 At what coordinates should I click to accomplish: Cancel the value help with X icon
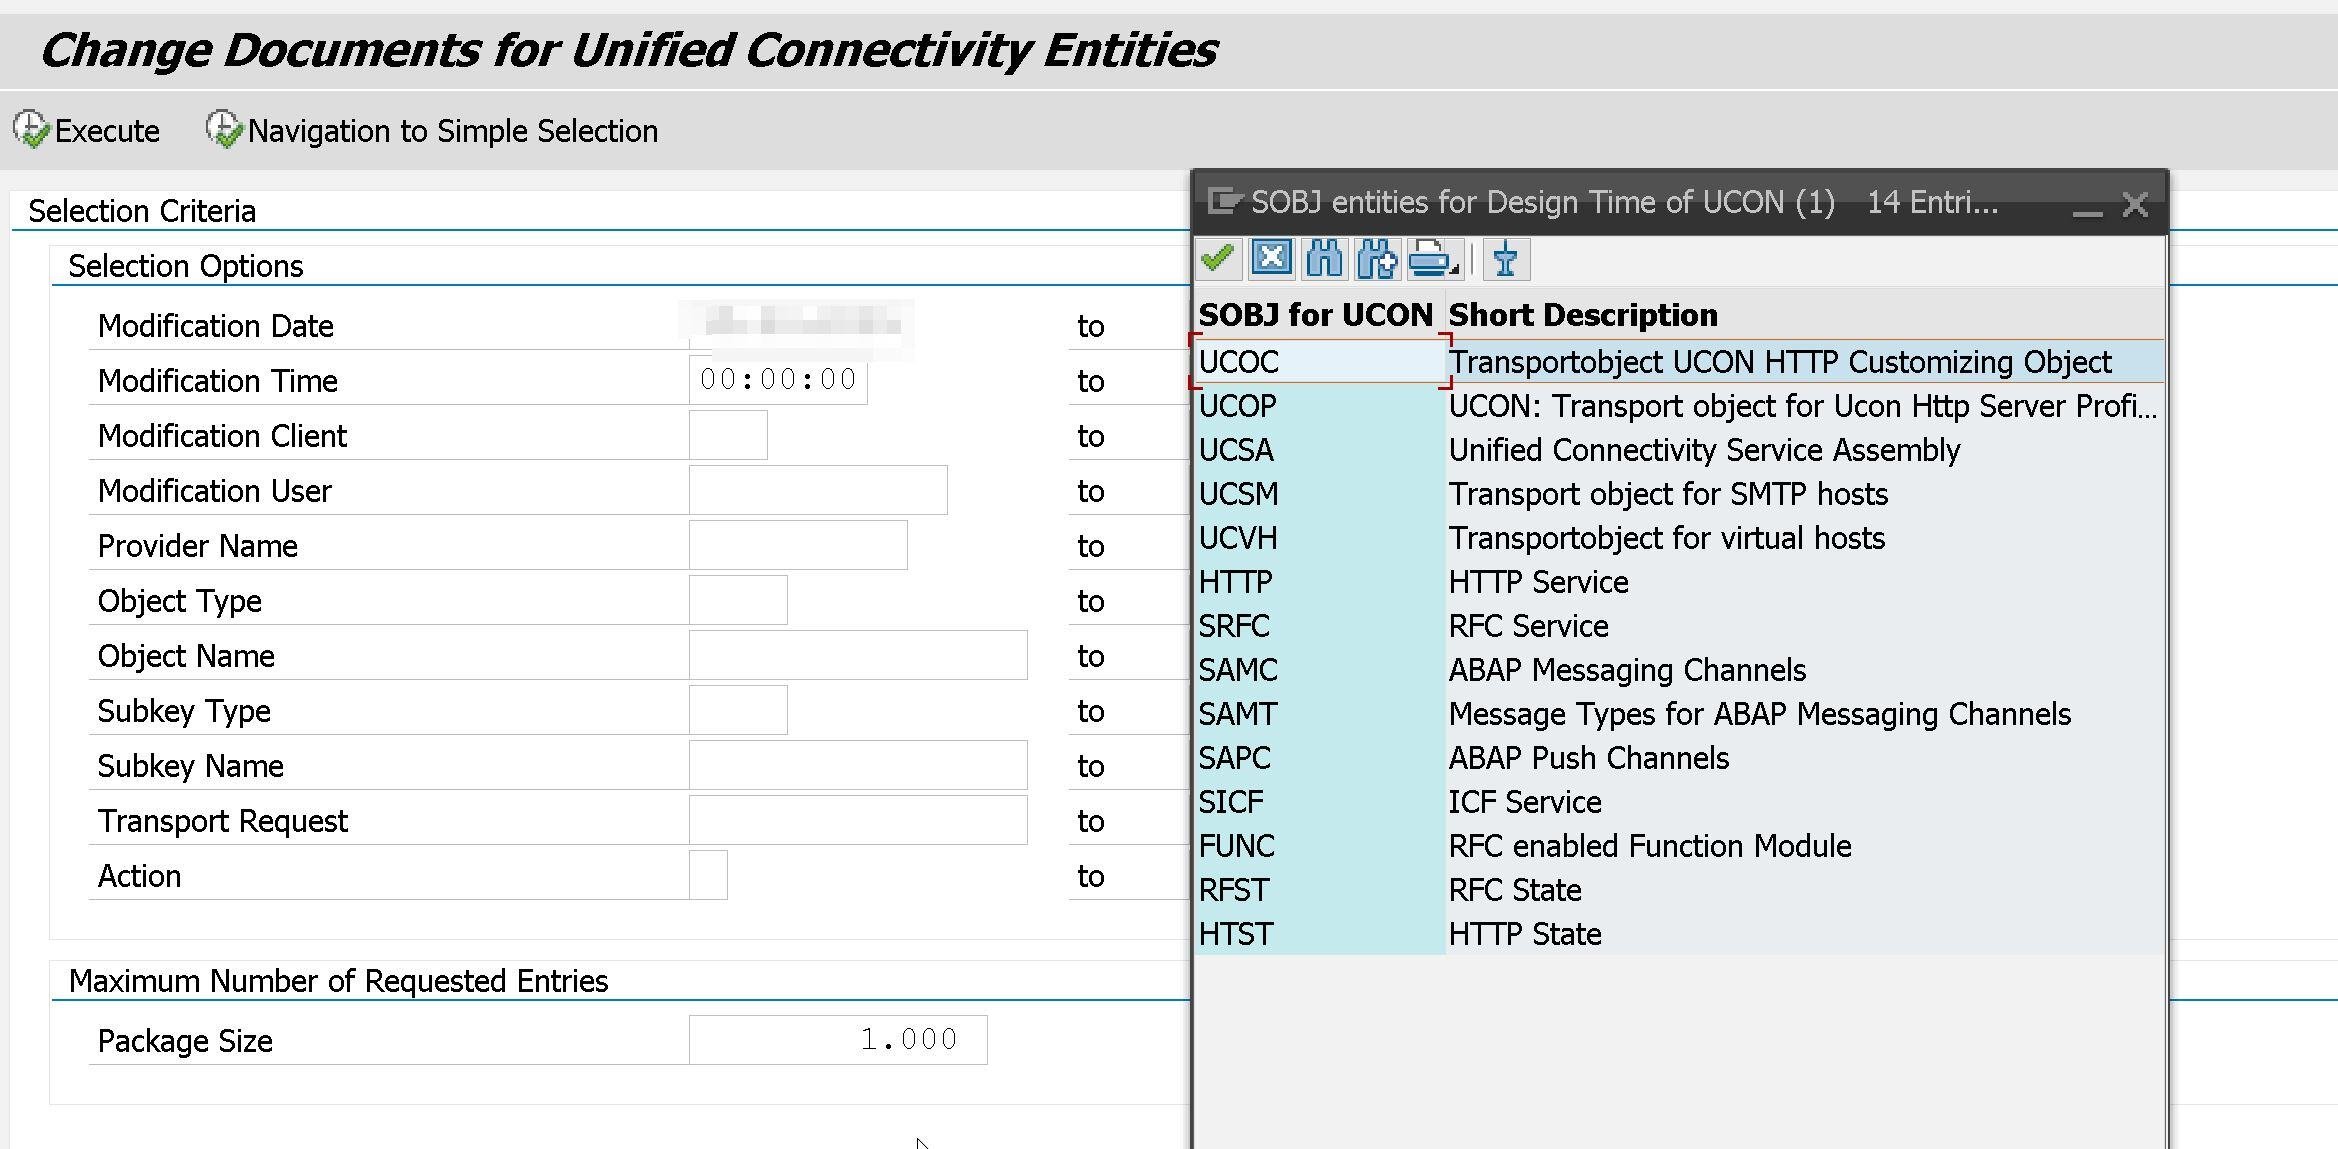1271,259
